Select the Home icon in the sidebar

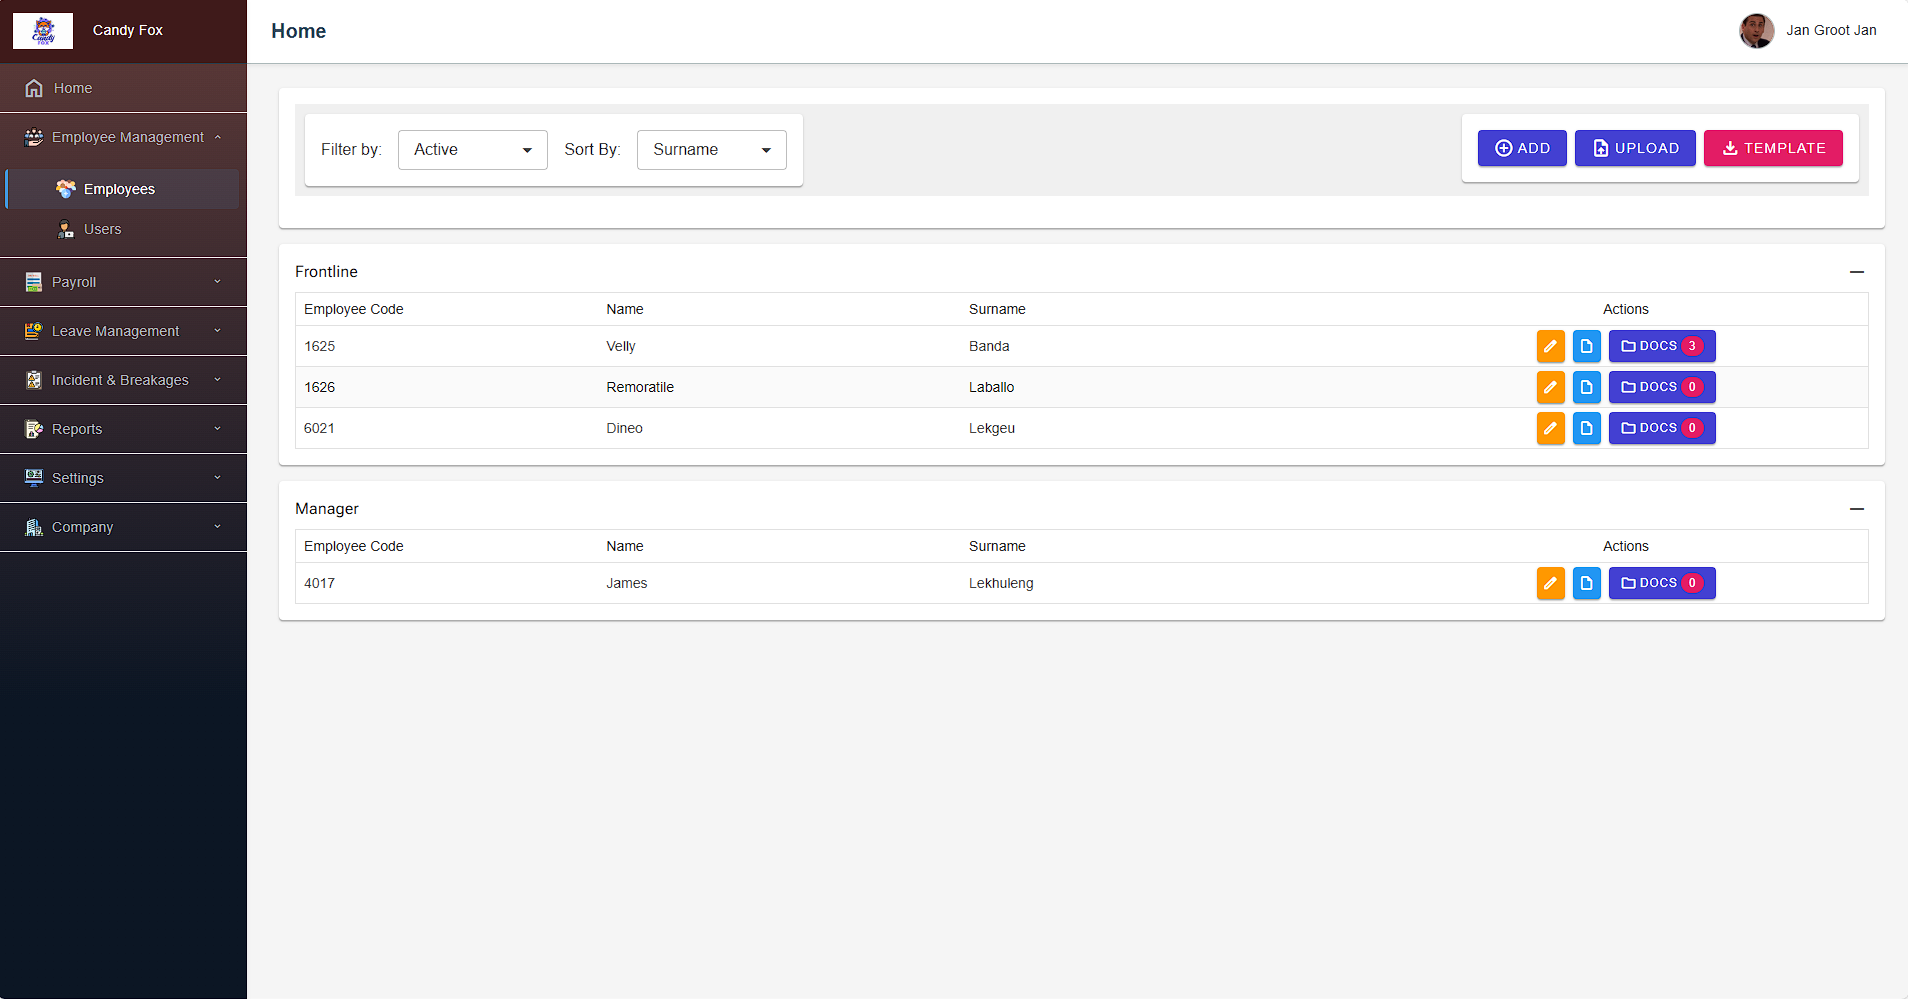pos(34,88)
